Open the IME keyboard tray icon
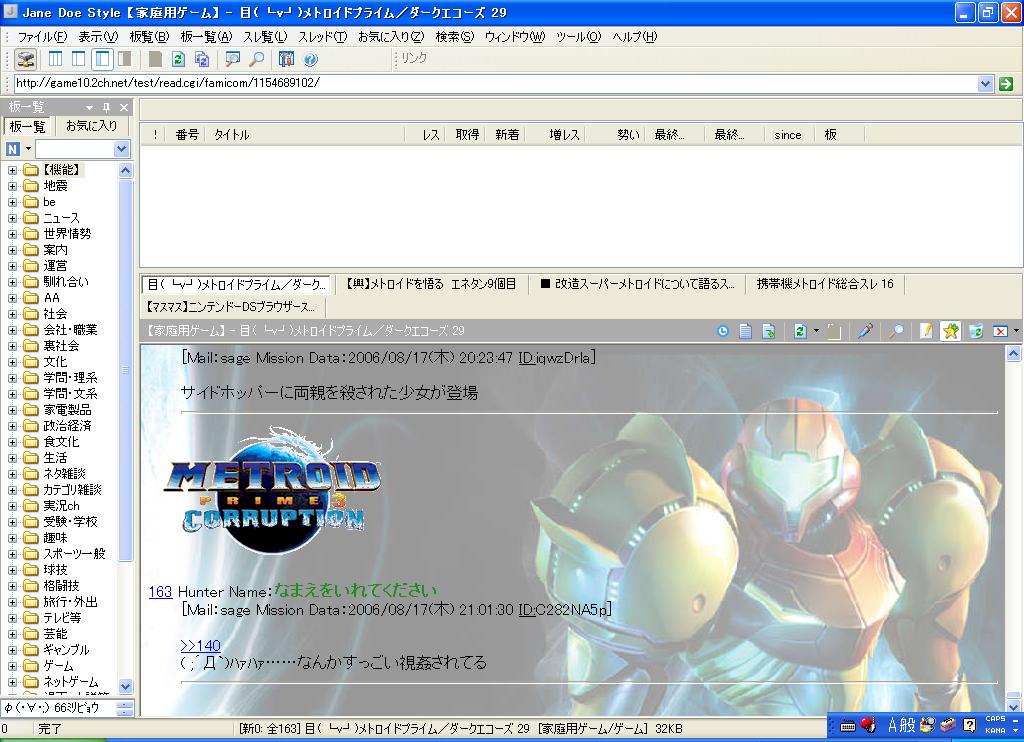Viewport: 1024px width, 742px height. point(848,725)
